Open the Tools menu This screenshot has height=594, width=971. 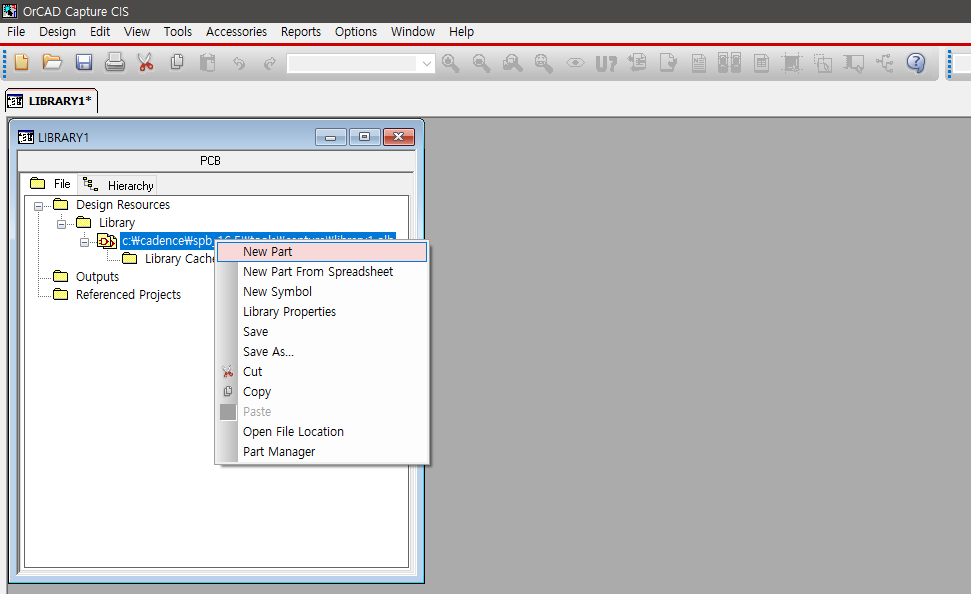pos(178,32)
